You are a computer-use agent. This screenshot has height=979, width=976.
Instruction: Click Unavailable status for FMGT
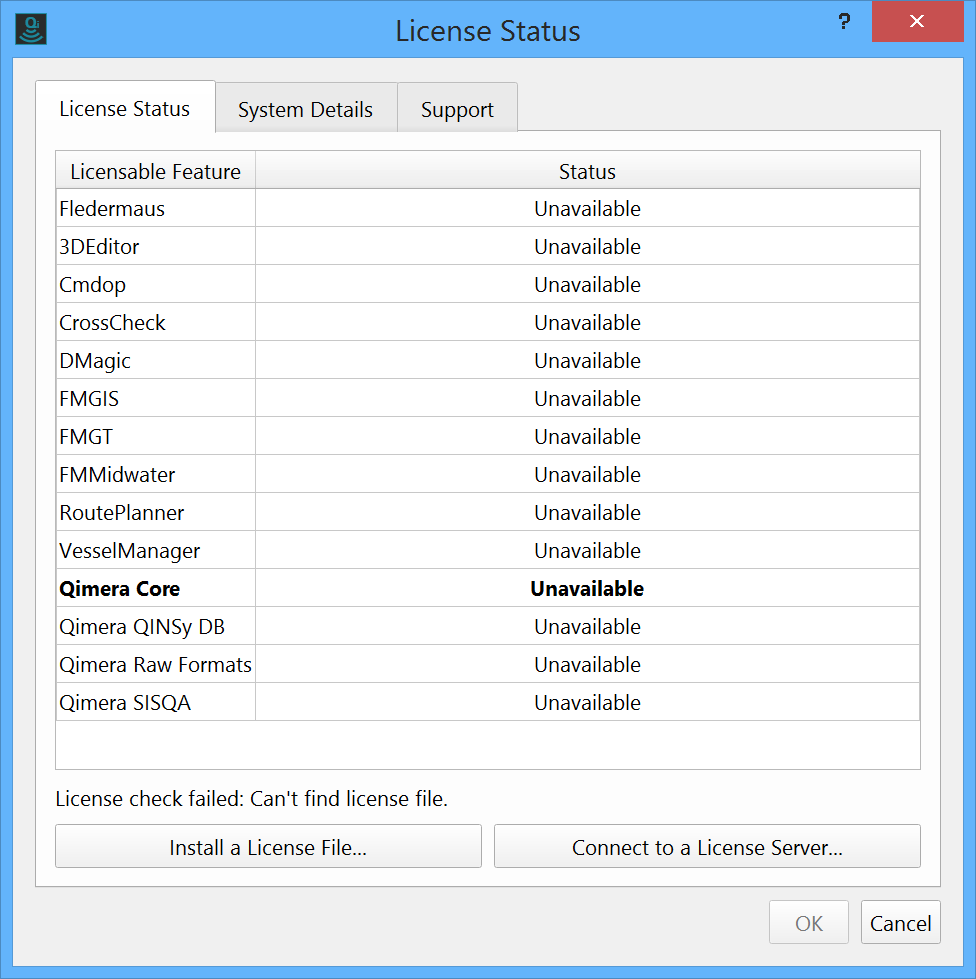tap(588, 436)
